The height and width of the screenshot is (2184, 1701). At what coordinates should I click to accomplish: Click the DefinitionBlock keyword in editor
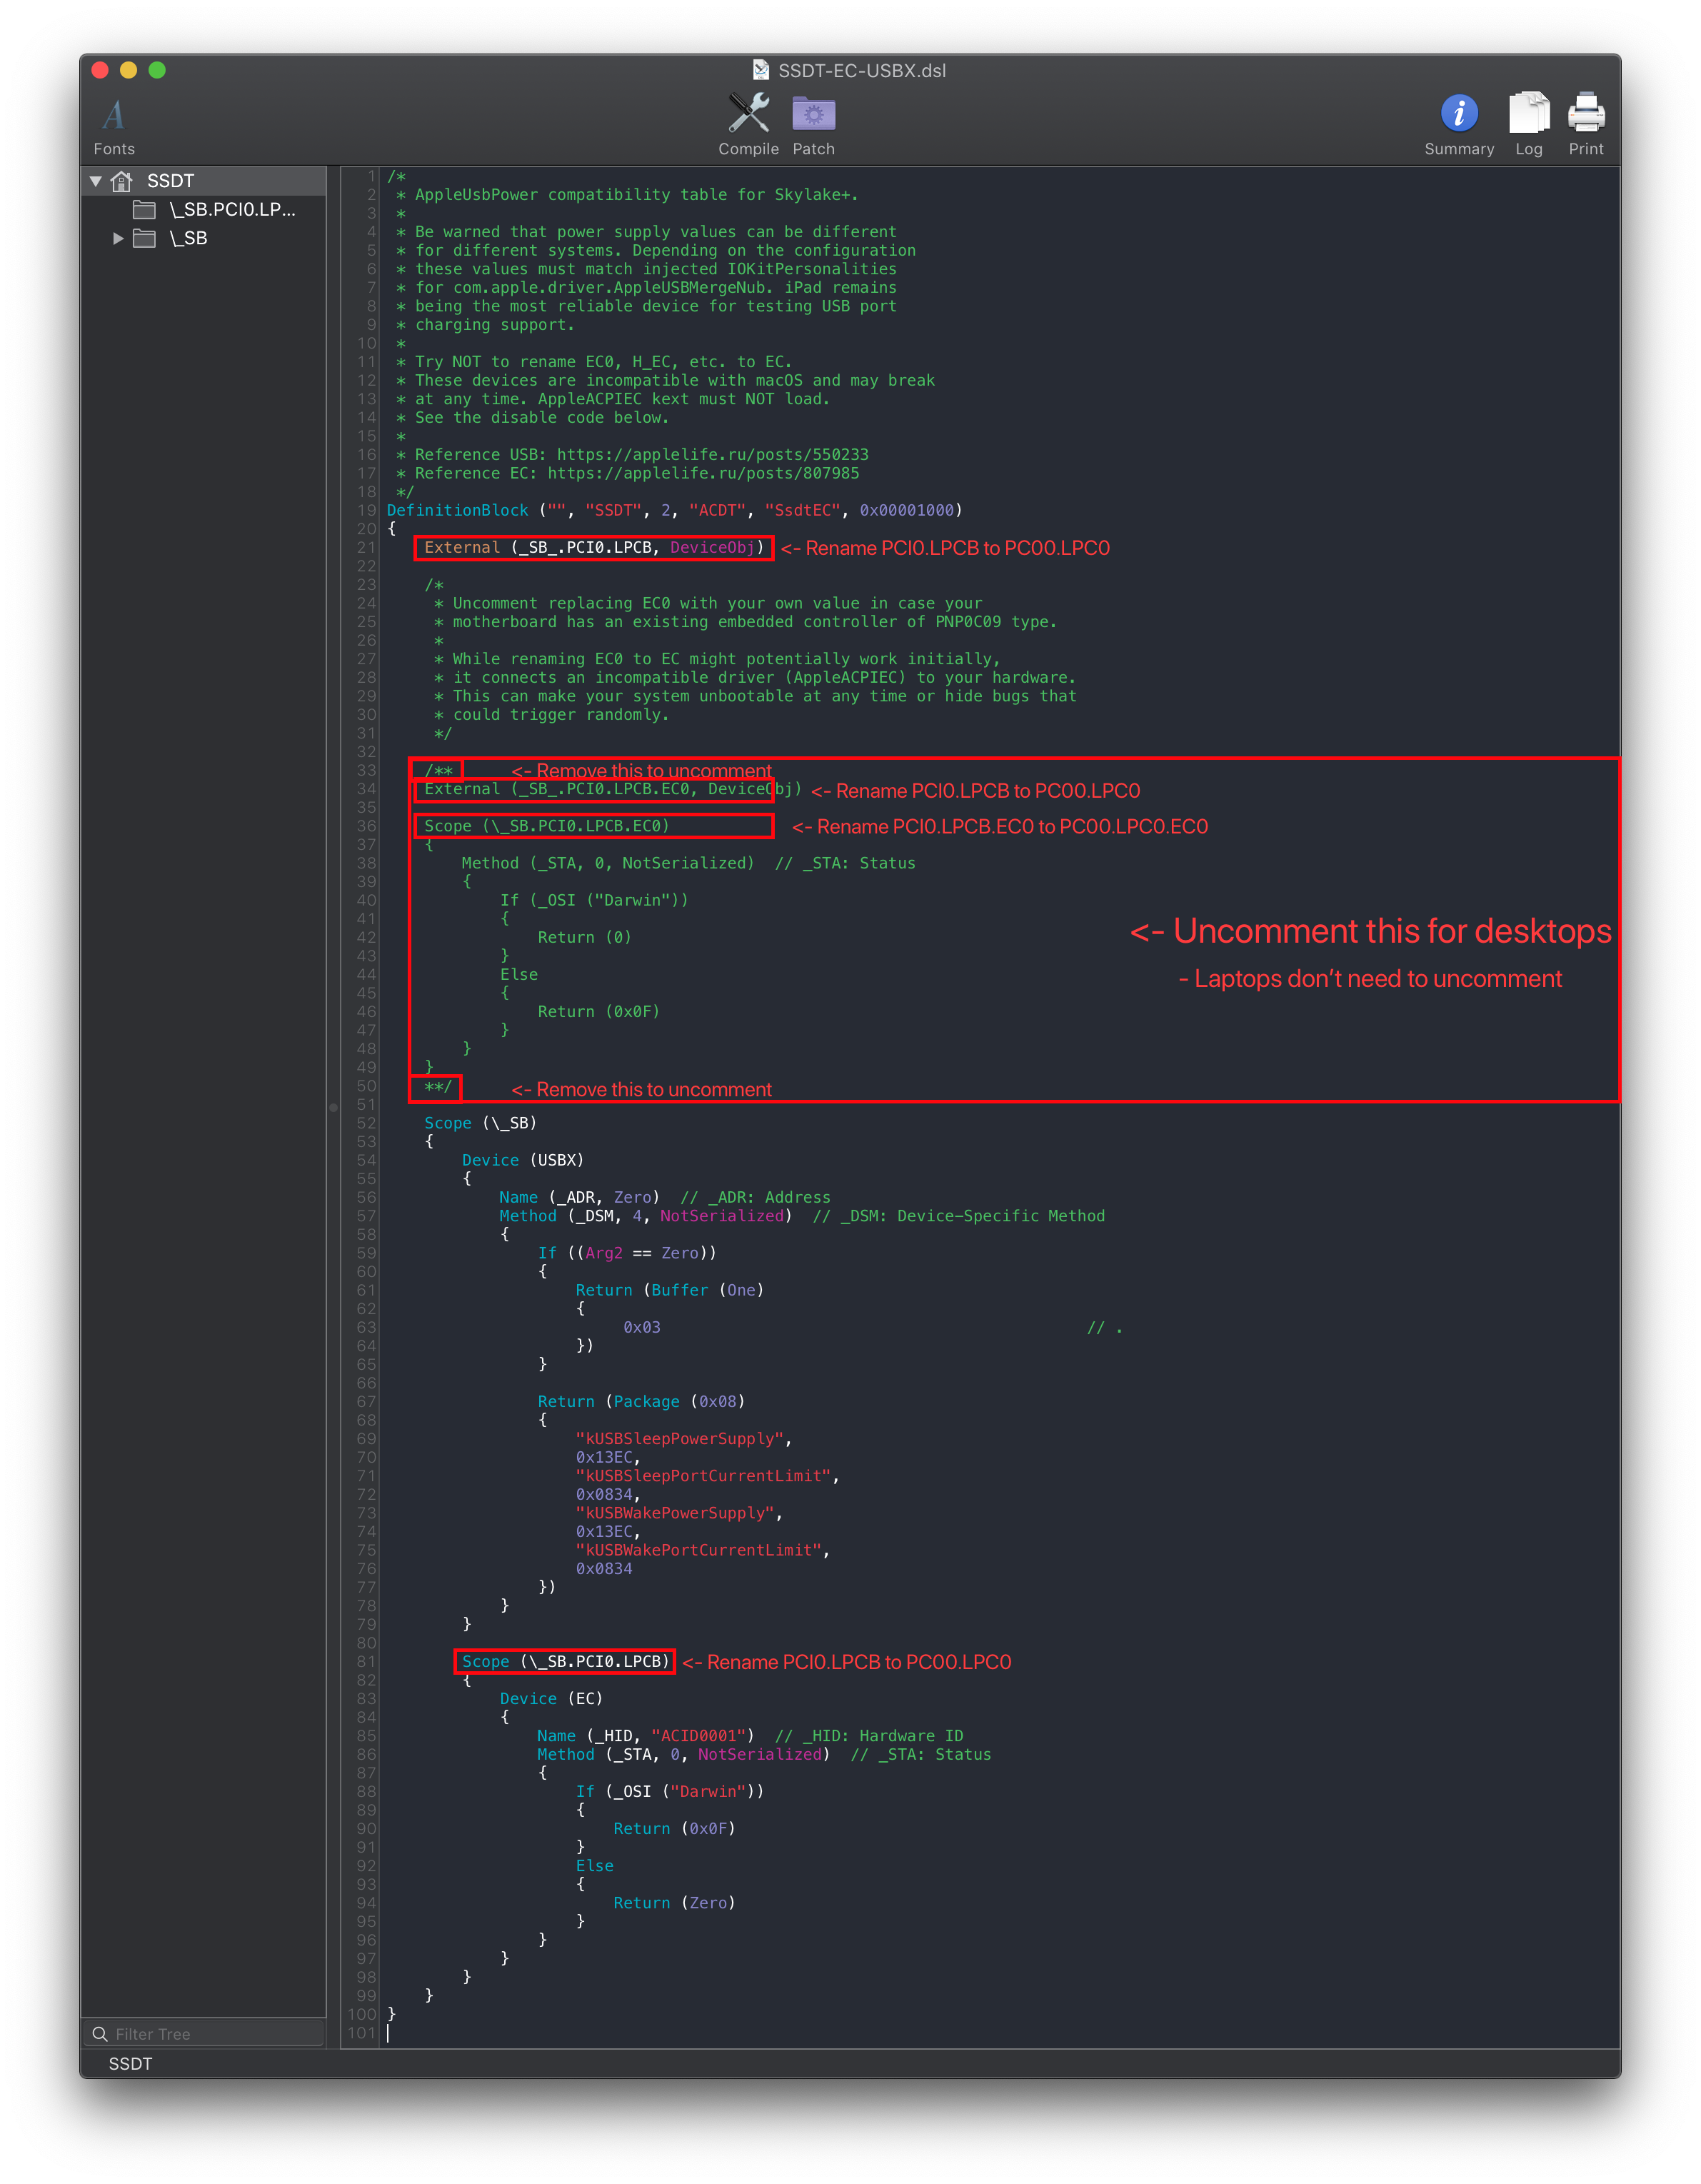[x=457, y=510]
